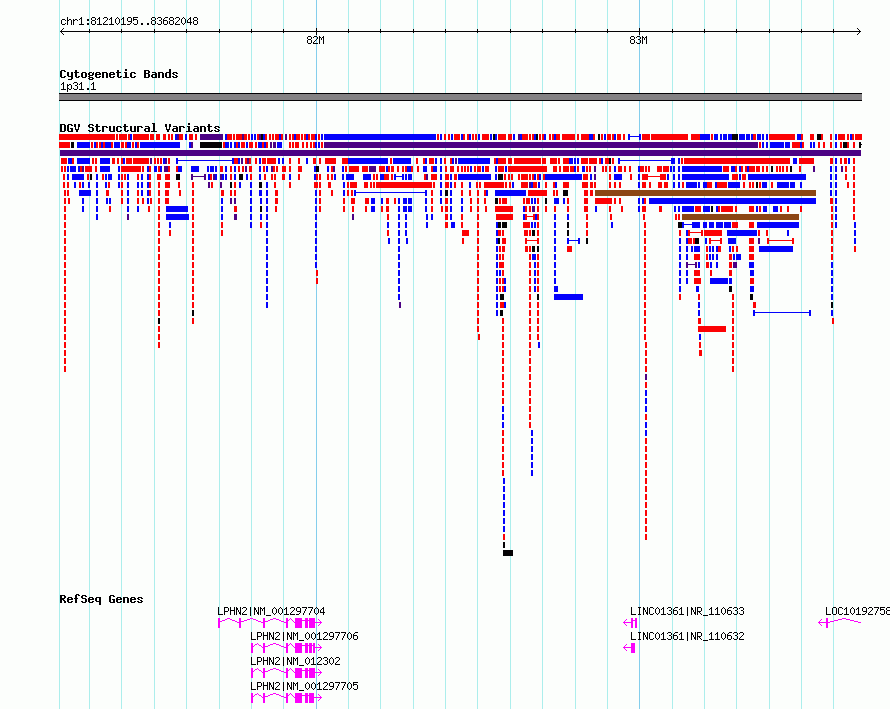
Task: Click the LPHN2|NM_001297705 gene label
Action: 304,686
